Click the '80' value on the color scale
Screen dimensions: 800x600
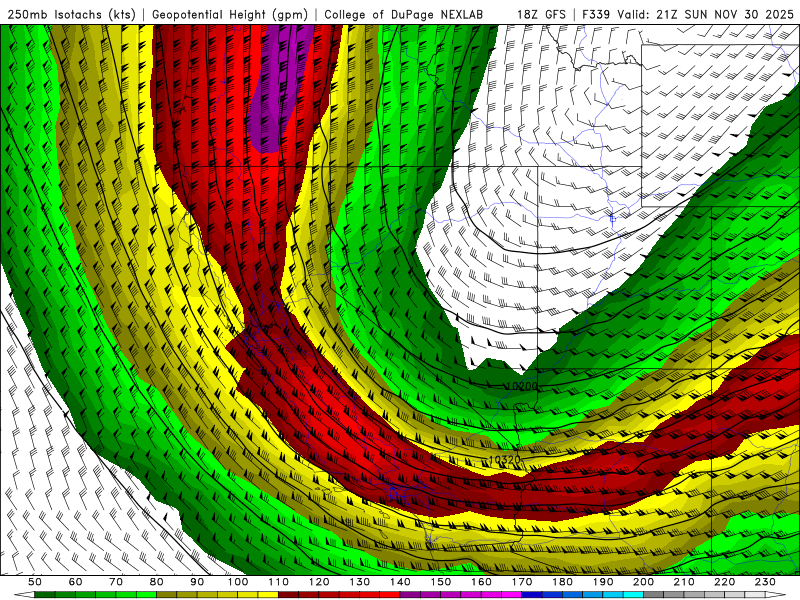tap(157, 582)
